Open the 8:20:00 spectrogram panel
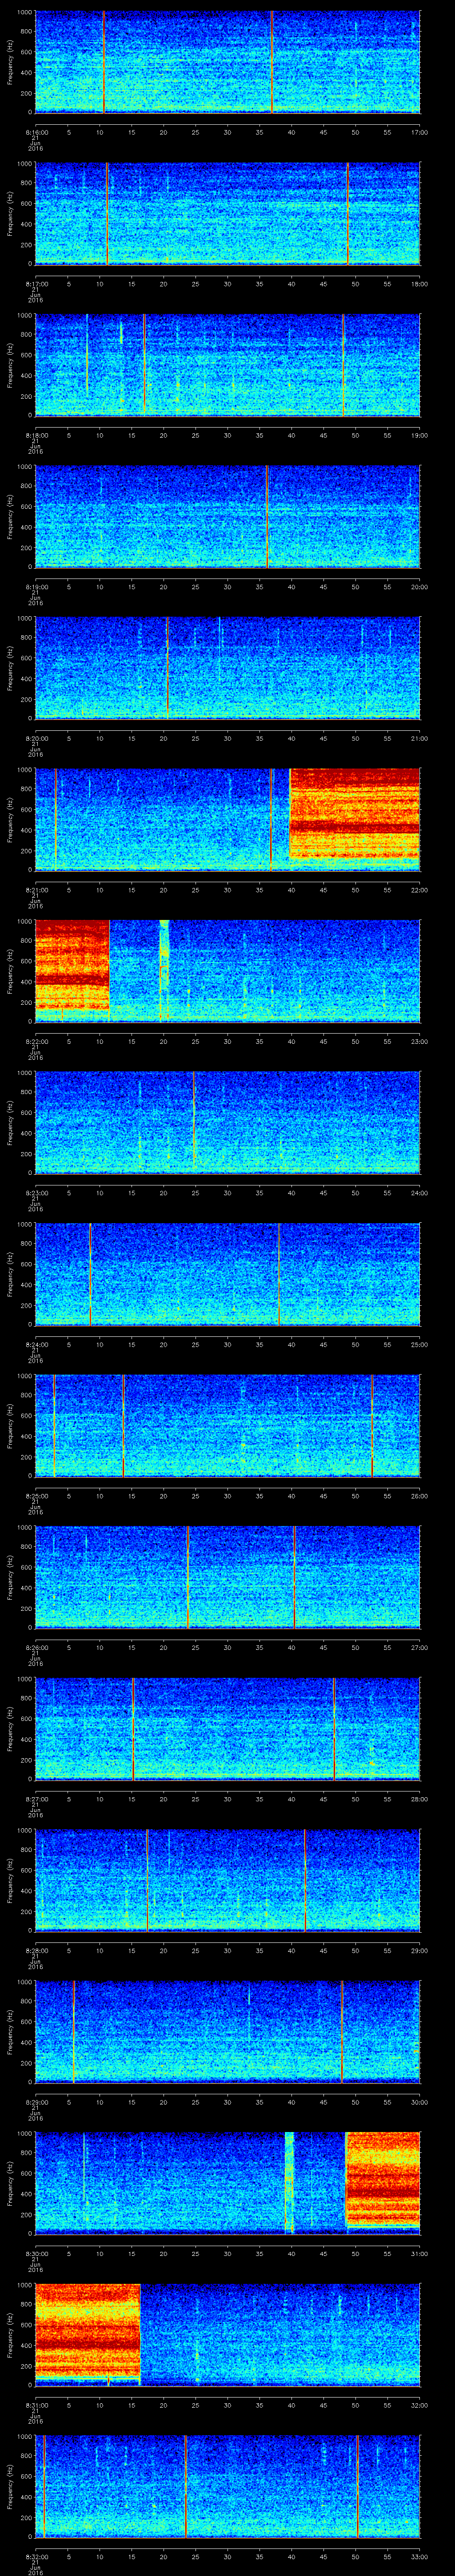The height and width of the screenshot is (2576, 455). [227, 668]
